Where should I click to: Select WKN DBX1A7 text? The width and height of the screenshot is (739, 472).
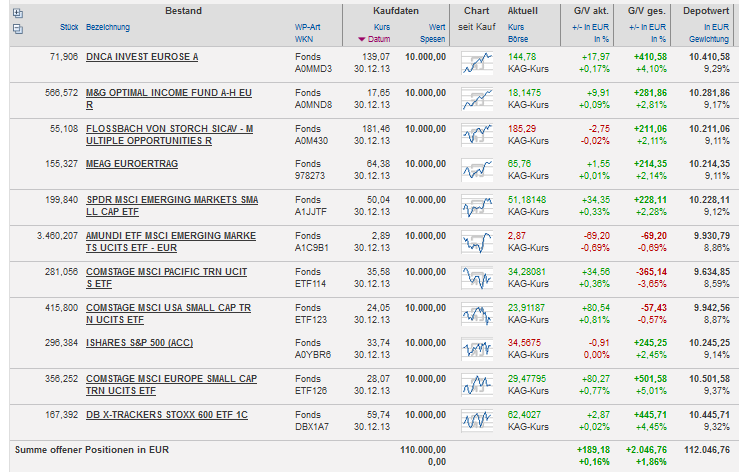pyautogui.click(x=312, y=427)
